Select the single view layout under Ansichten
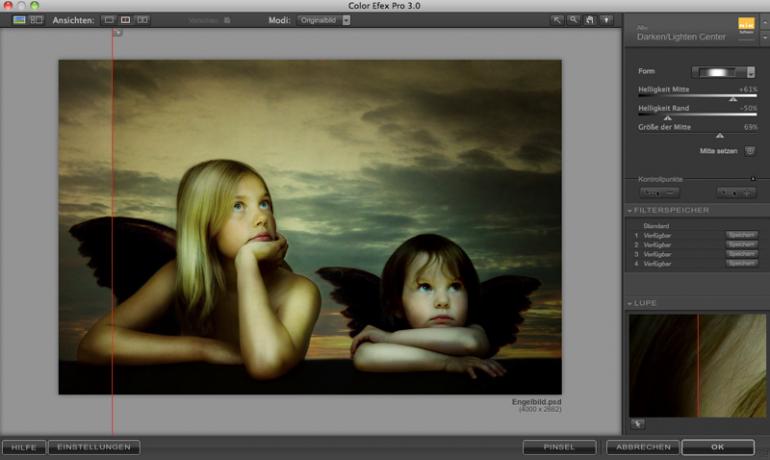This screenshot has width=770, height=460. [x=109, y=20]
